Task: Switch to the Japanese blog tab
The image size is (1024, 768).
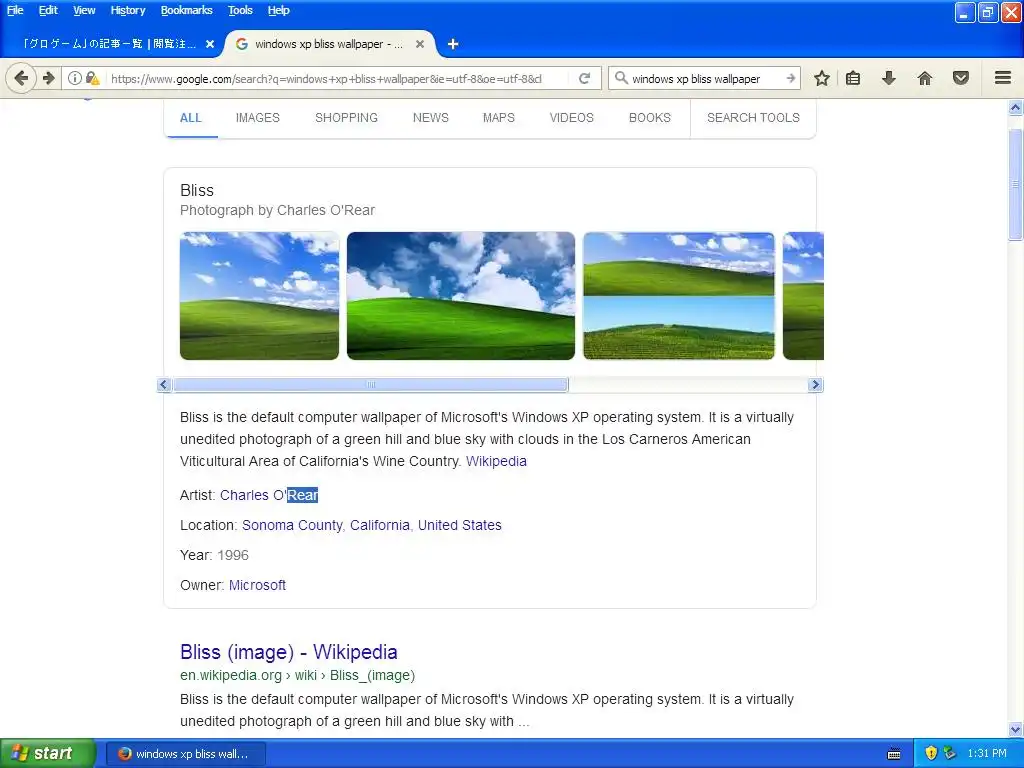Action: tap(111, 44)
